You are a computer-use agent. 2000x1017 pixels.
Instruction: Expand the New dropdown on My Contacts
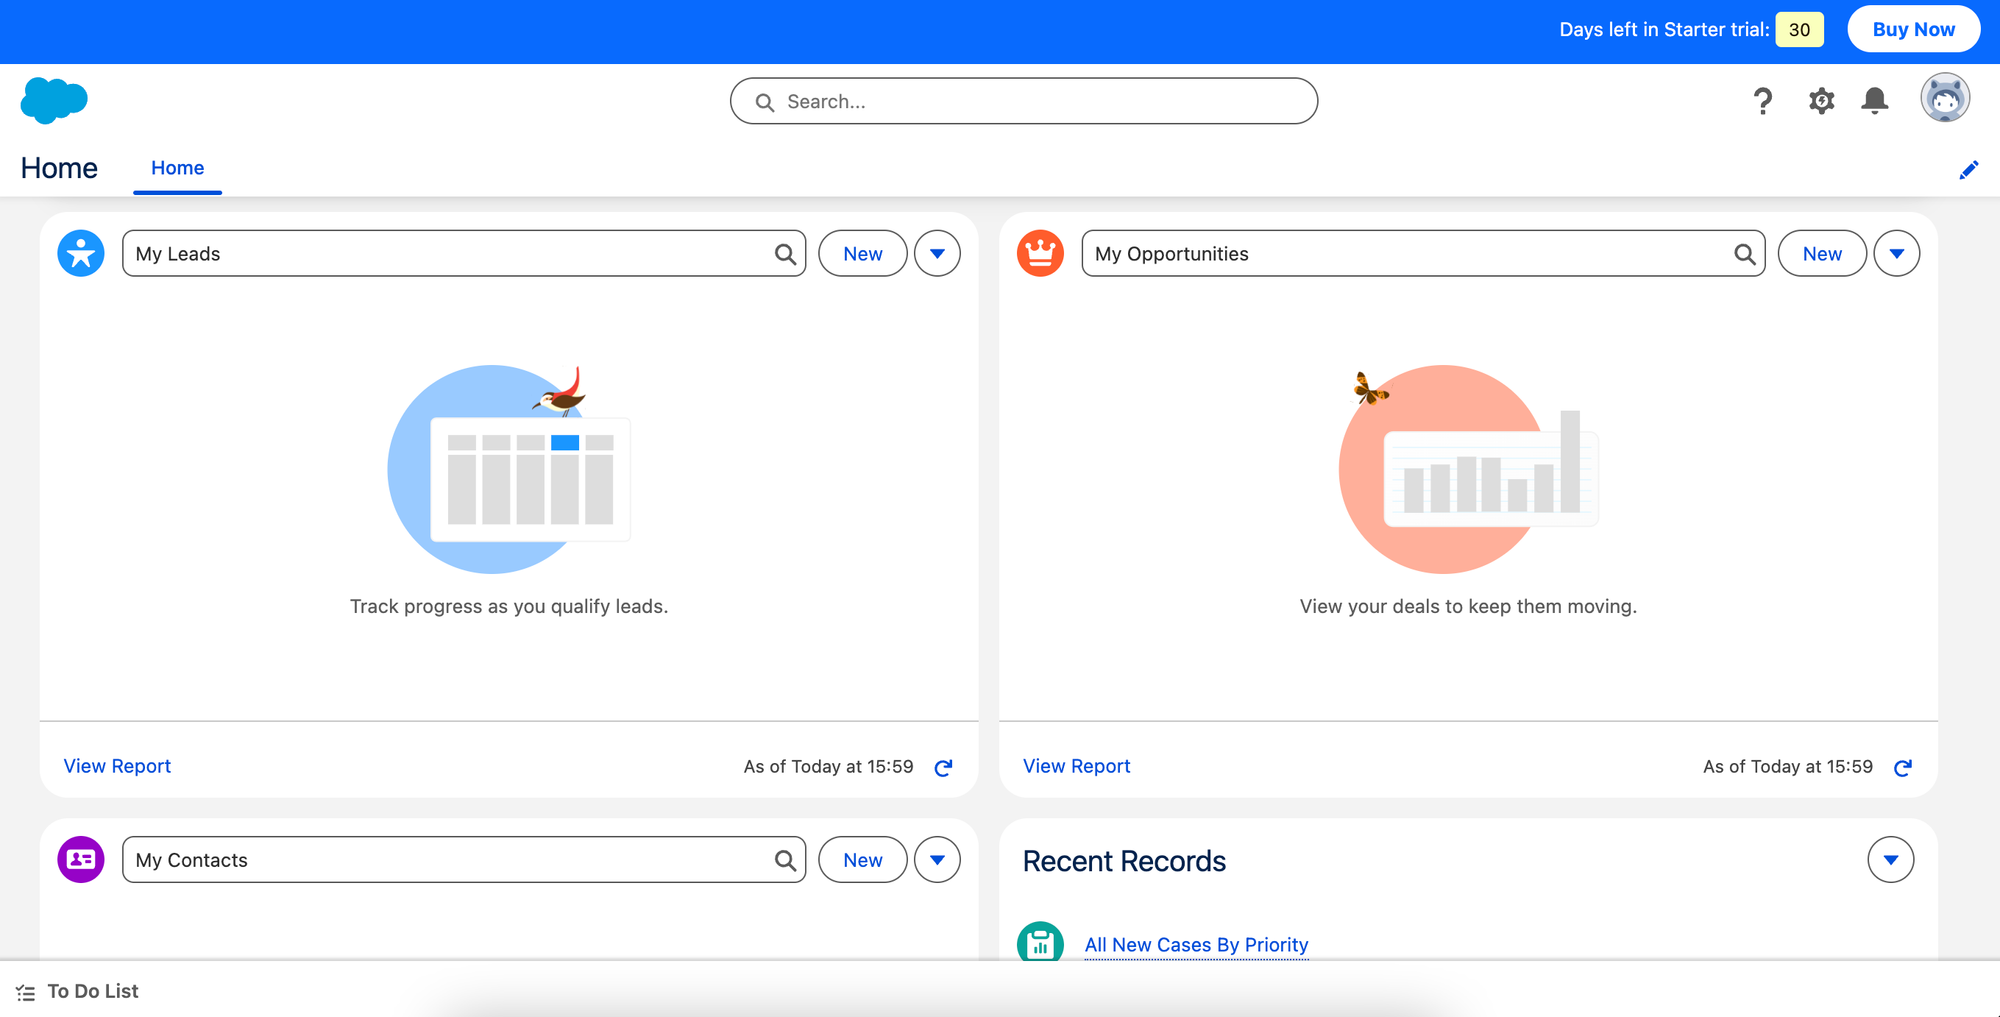(x=937, y=859)
